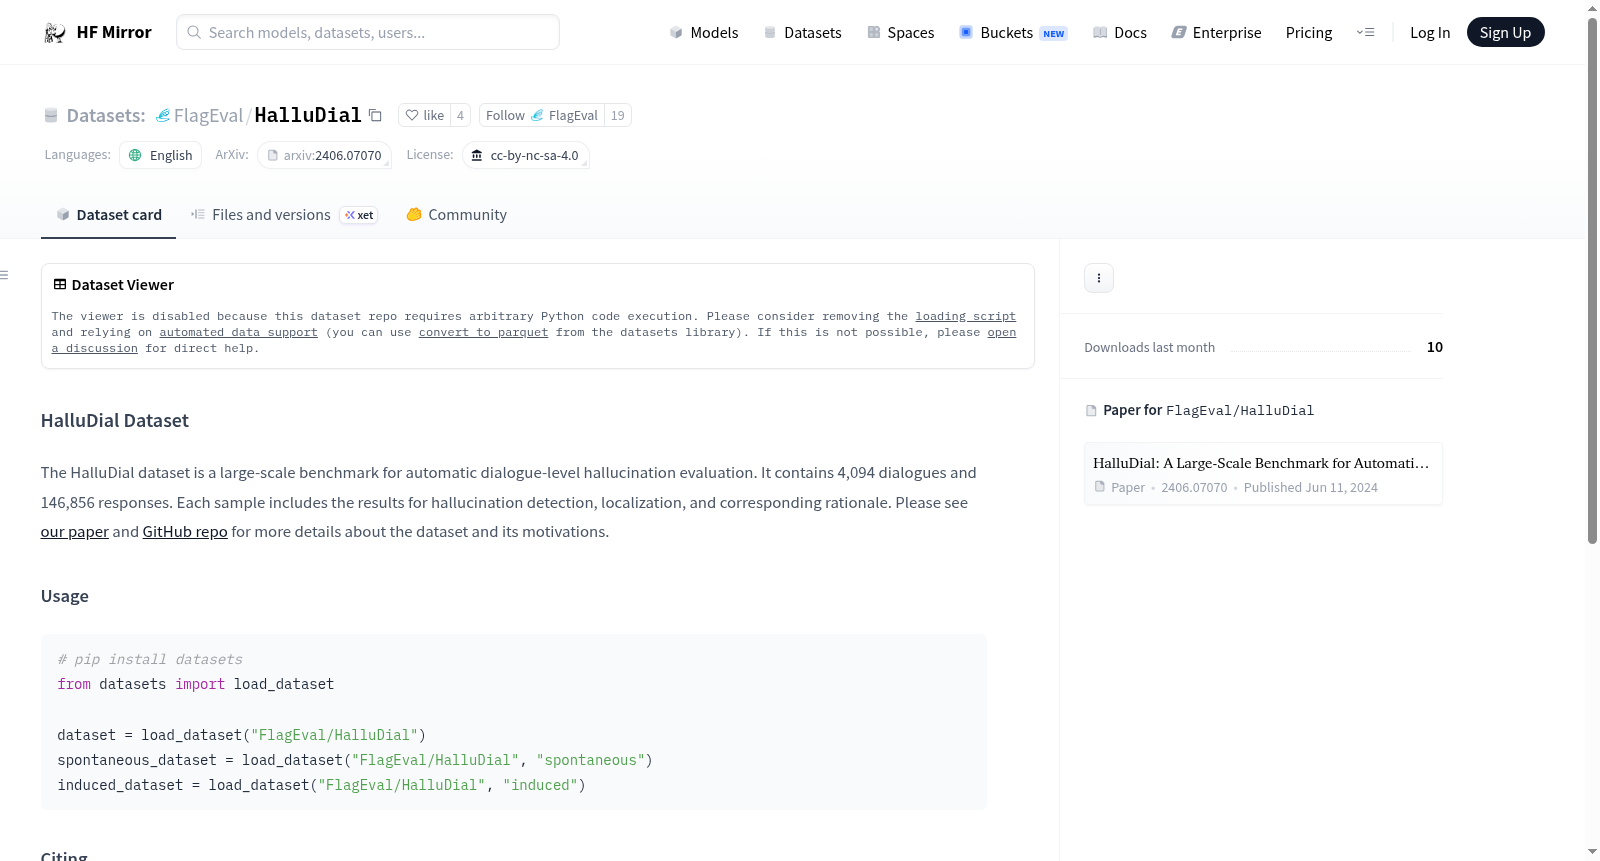Click the Sign Up button
1600x861 pixels.
click(x=1505, y=32)
